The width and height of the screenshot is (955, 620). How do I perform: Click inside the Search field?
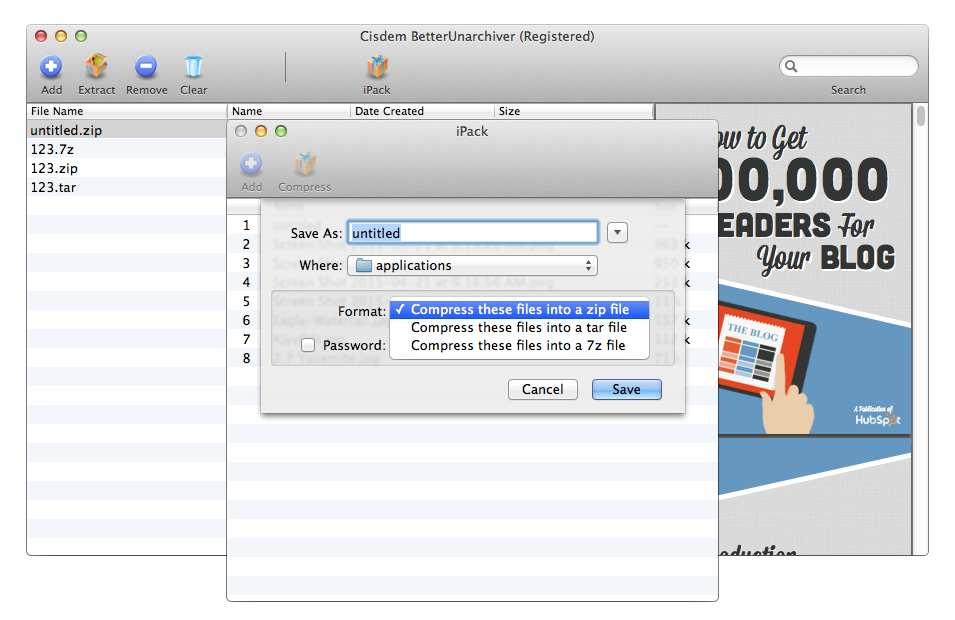(x=848, y=66)
